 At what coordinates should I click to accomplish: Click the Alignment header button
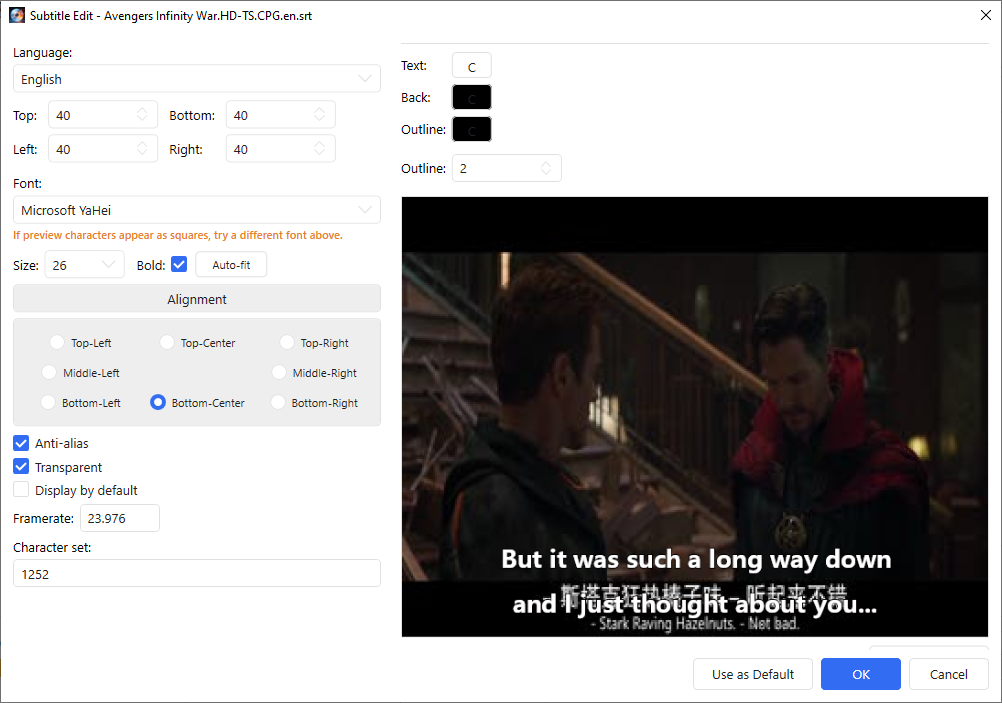tap(197, 298)
